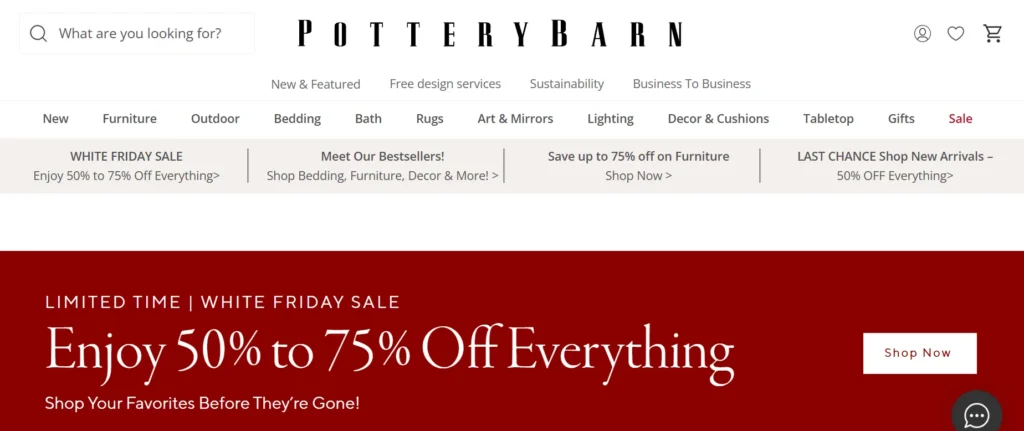Click 'Enjoy 50% to 75% Off Everything>' promo
Screen dimensions: 1024x431
point(126,175)
